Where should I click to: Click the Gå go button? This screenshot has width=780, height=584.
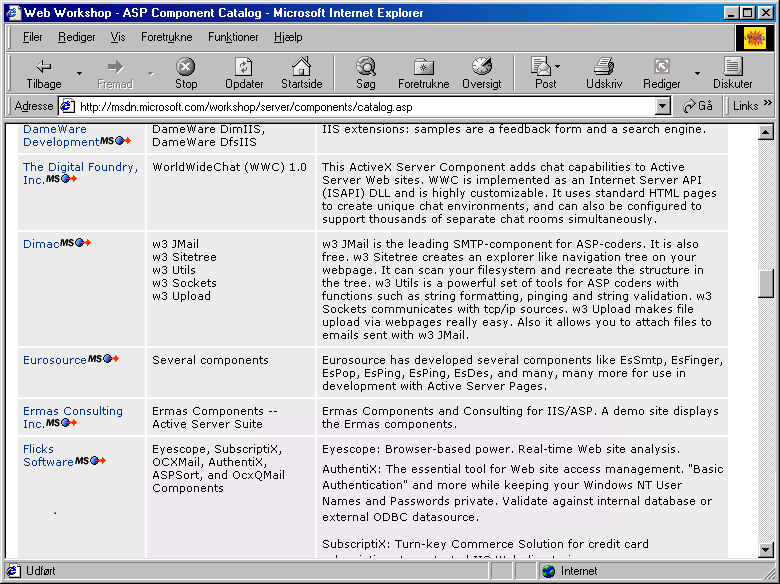pyautogui.click(x=697, y=106)
